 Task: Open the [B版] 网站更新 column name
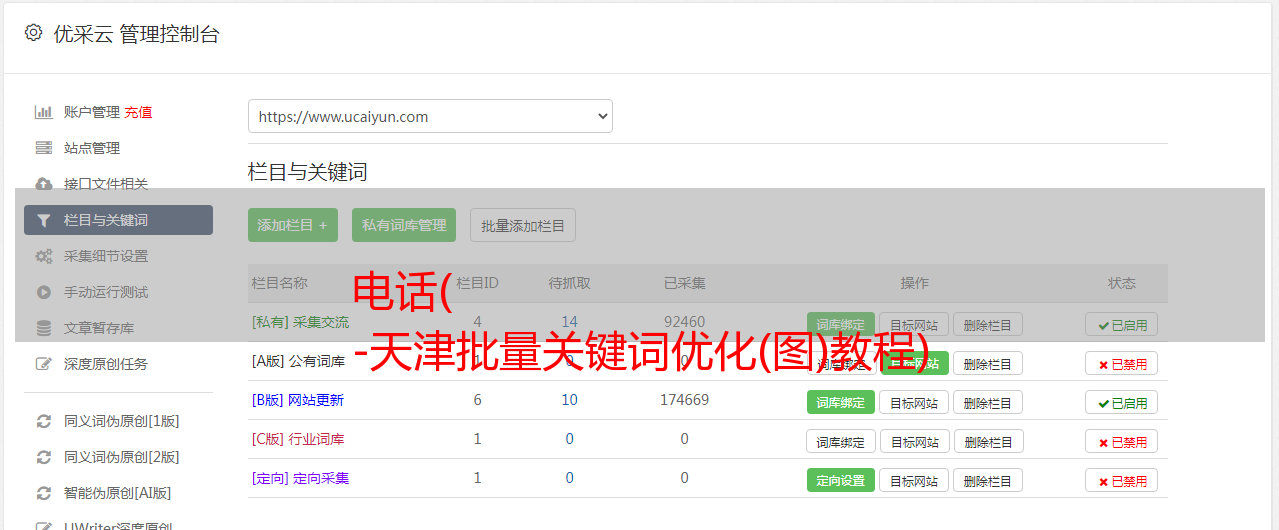click(298, 400)
